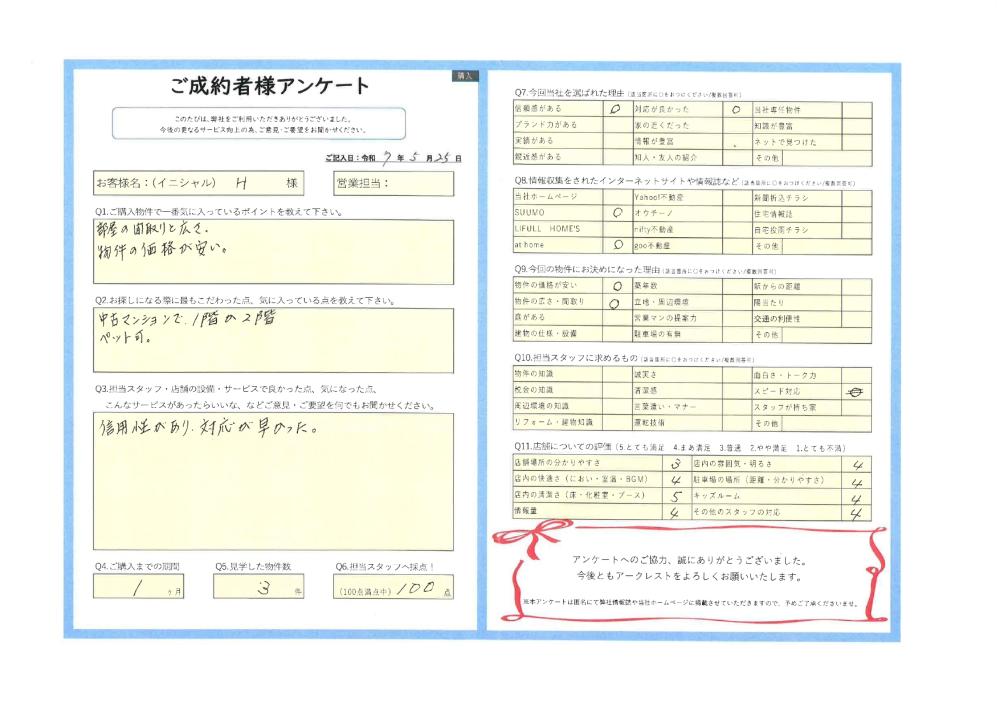Click the 新聞折込チラシ label
This screenshot has height=707, width=1000.
[x=781, y=198]
